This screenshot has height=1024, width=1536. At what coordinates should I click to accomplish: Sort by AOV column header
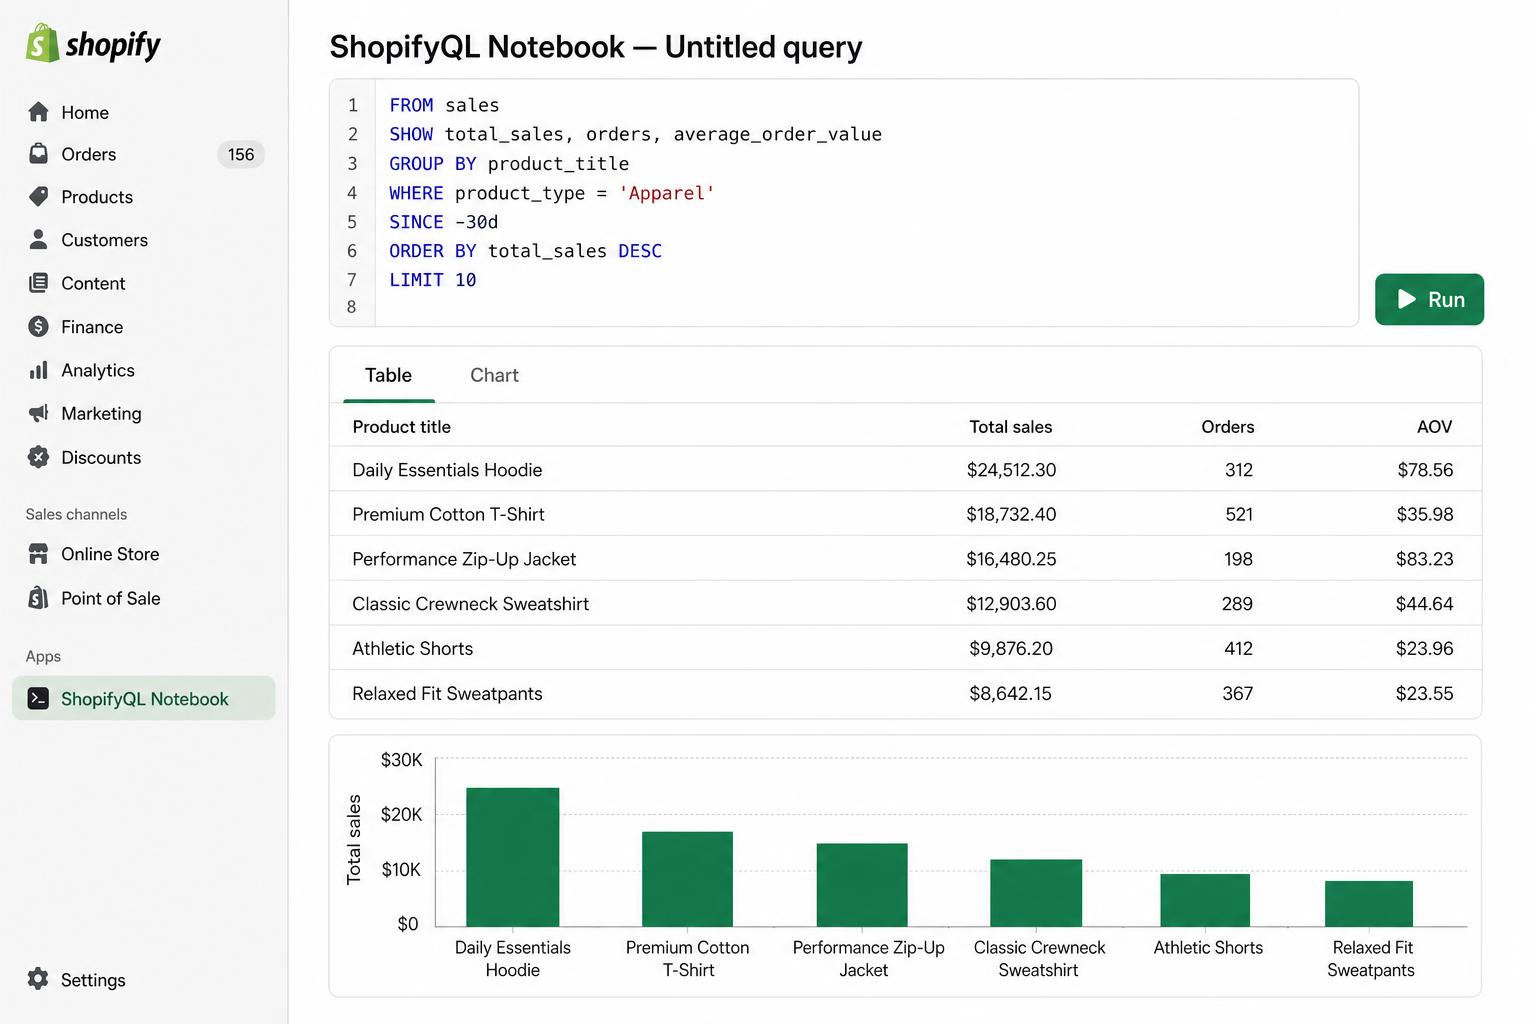click(x=1434, y=427)
